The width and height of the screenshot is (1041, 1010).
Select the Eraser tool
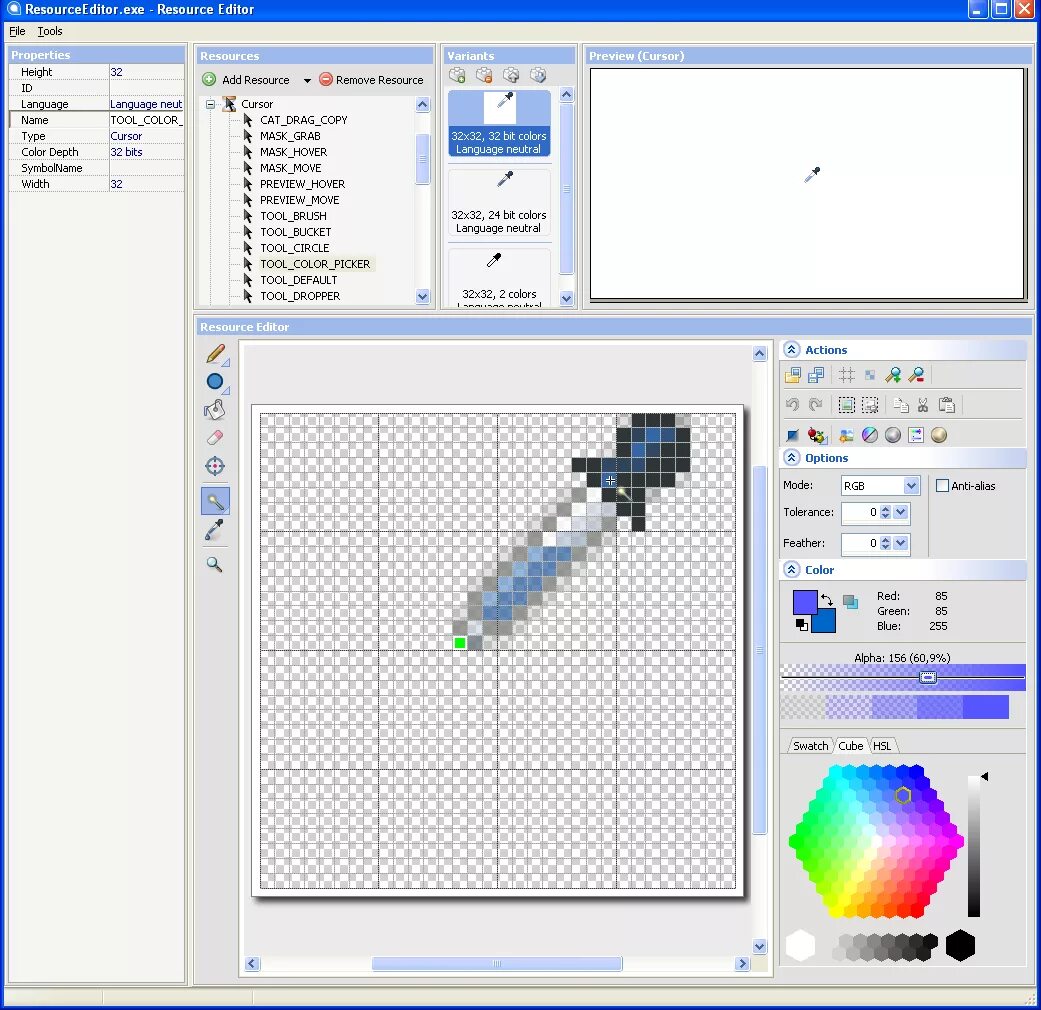pos(214,438)
